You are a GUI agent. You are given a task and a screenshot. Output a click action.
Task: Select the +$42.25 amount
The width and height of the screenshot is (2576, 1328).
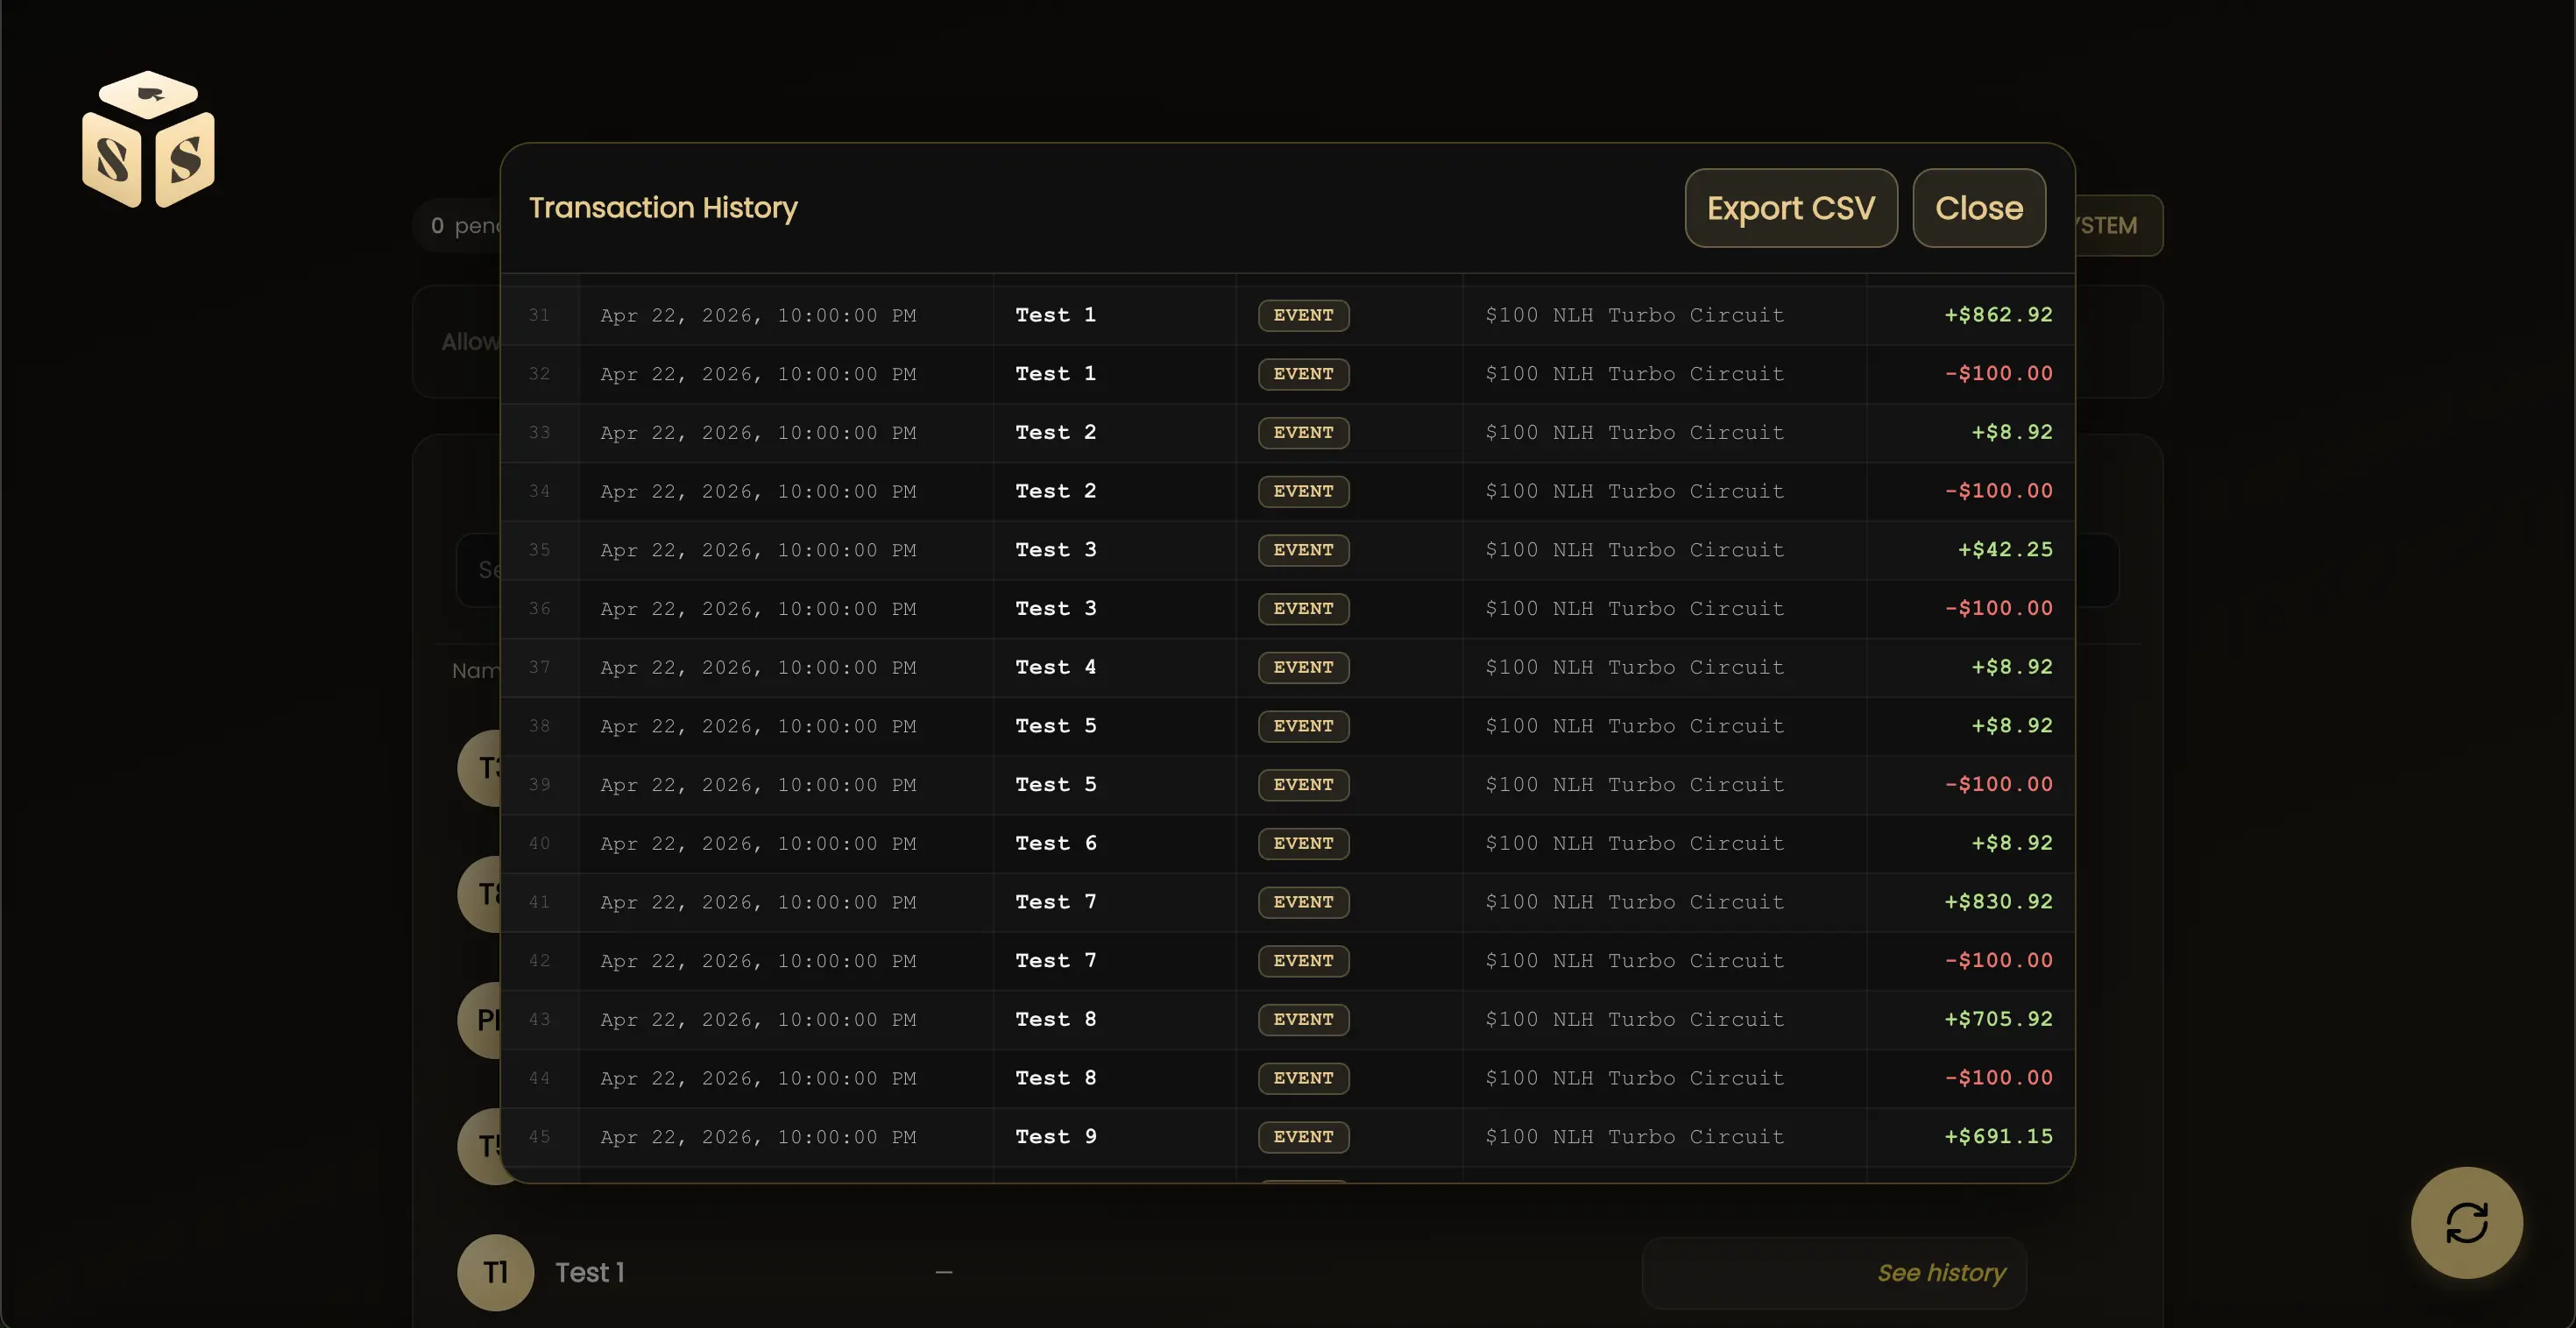2005,550
